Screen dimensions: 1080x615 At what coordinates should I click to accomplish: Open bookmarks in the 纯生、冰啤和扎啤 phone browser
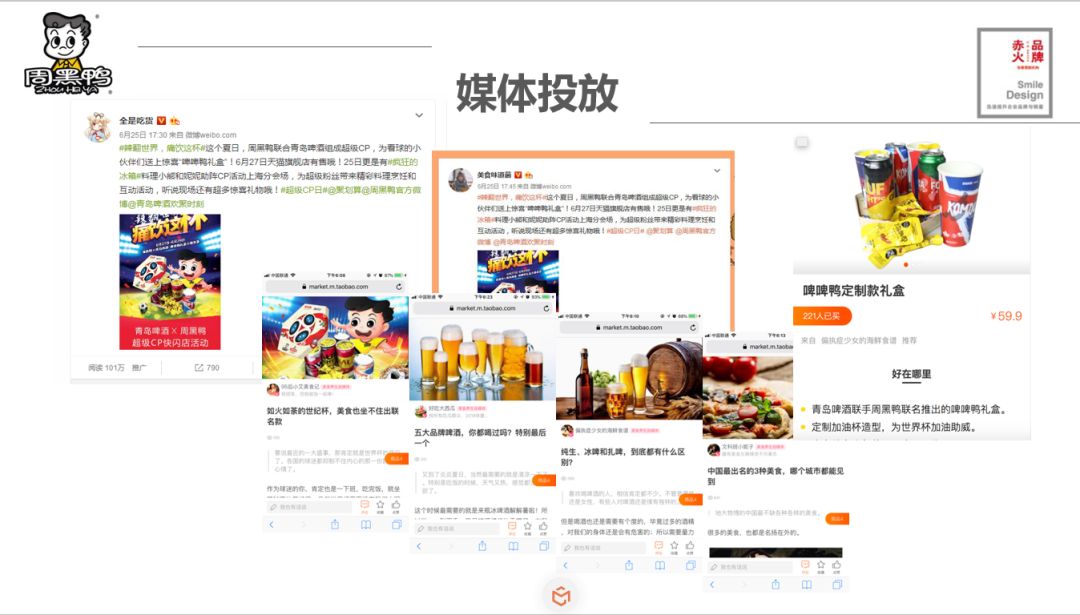[x=660, y=565]
